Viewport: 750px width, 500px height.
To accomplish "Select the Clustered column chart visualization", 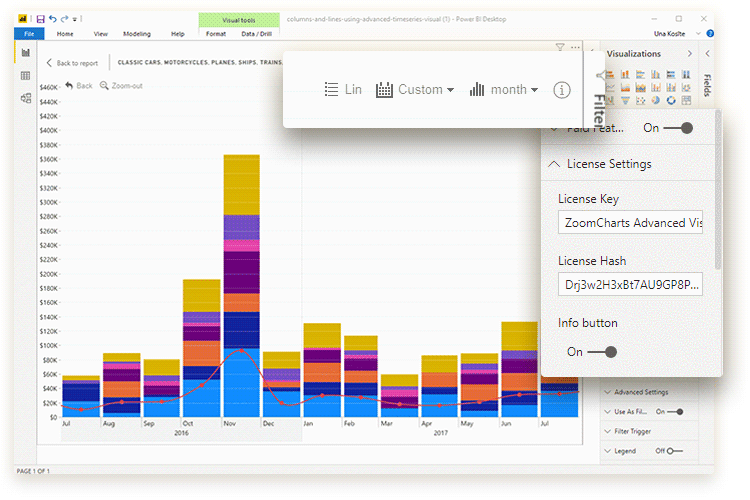I will tap(656, 74).
